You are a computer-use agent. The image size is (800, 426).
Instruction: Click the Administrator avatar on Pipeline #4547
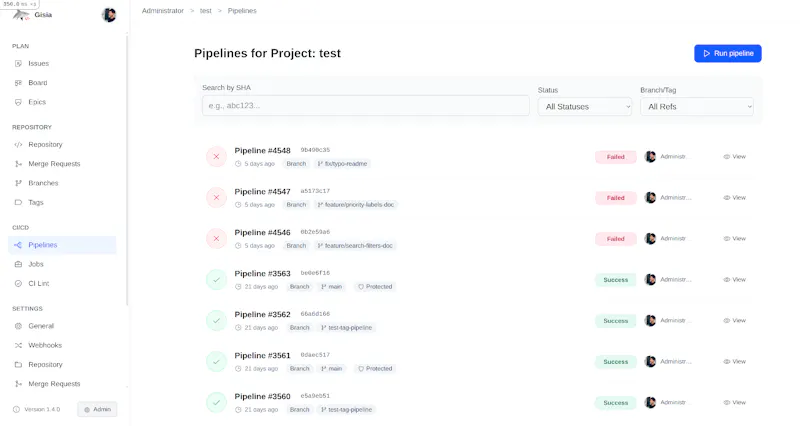(x=650, y=197)
